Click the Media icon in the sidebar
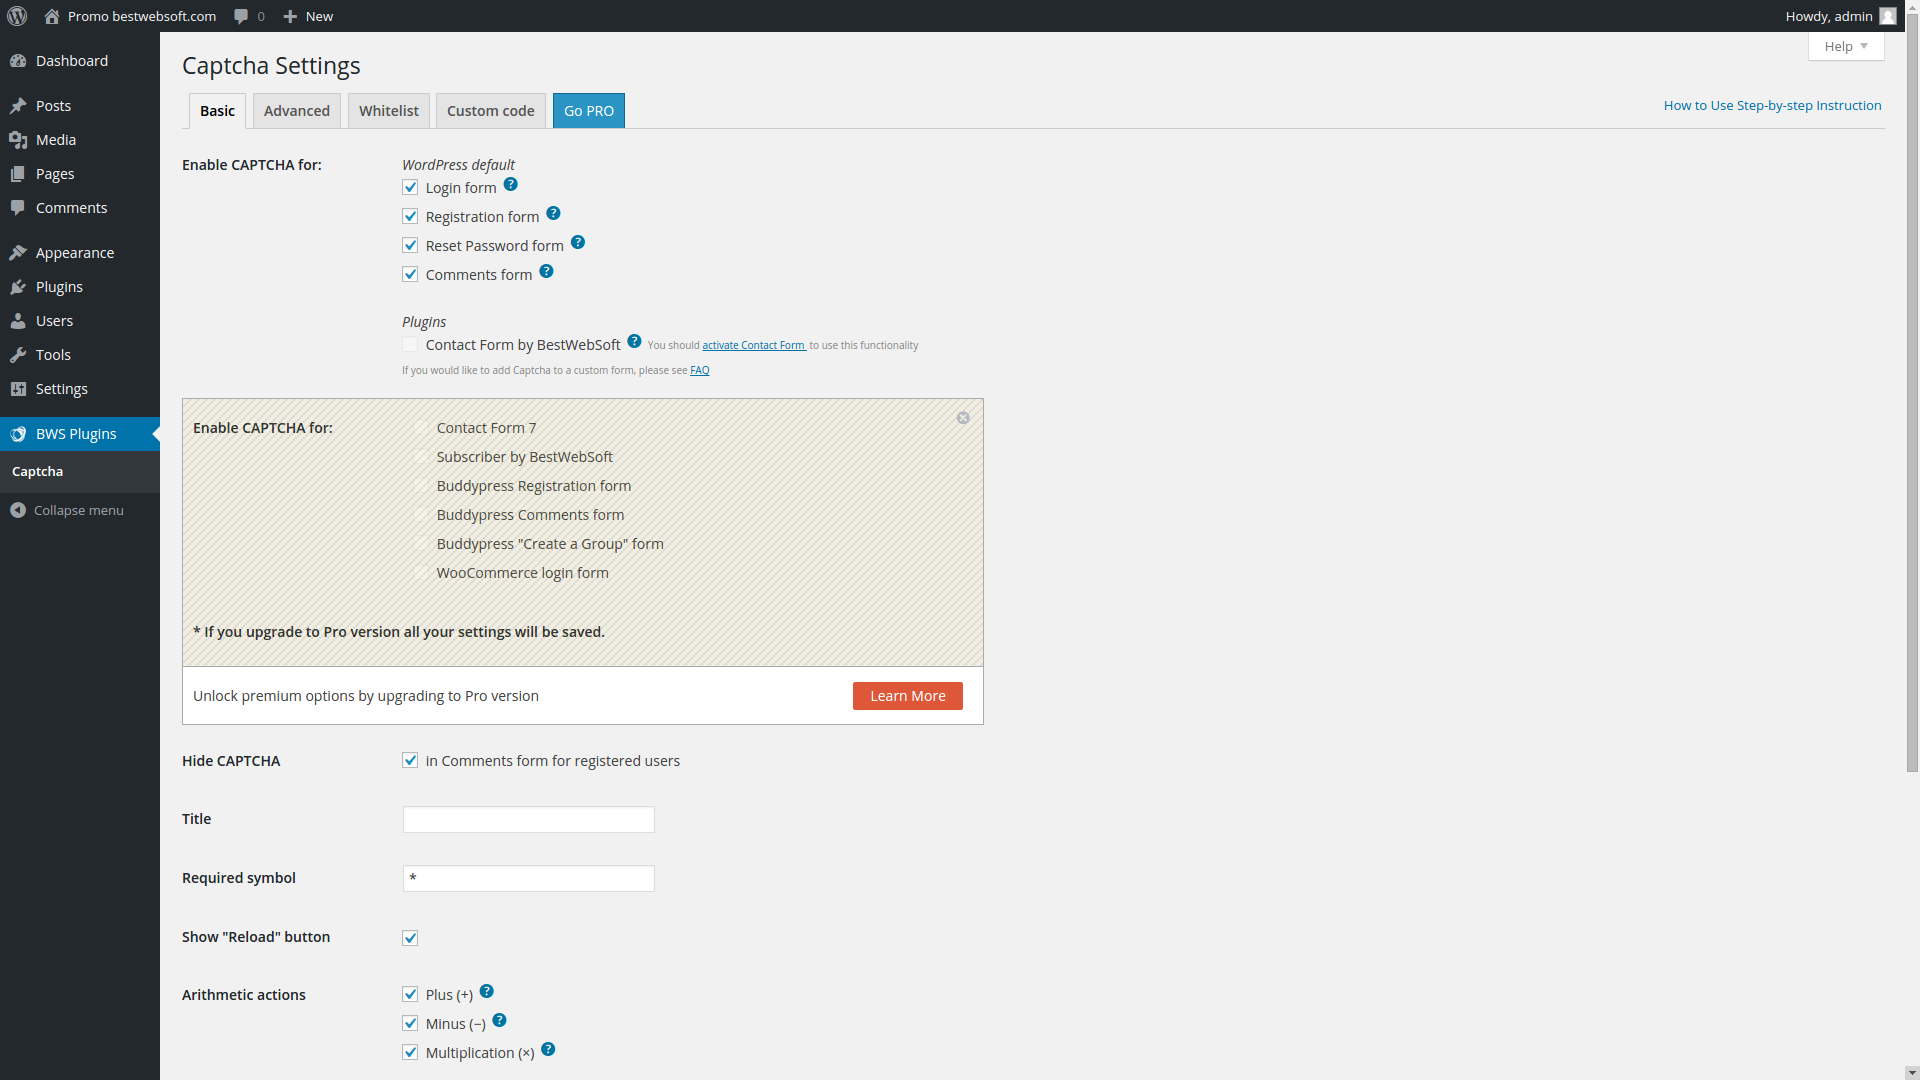Viewport: 1920px width, 1080px height. coord(18,140)
